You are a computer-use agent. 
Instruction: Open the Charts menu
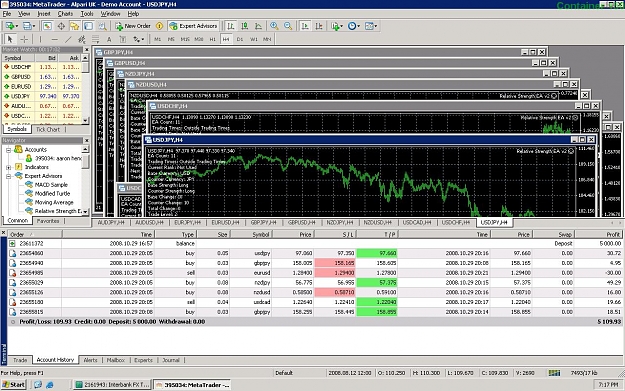coord(65,14)
